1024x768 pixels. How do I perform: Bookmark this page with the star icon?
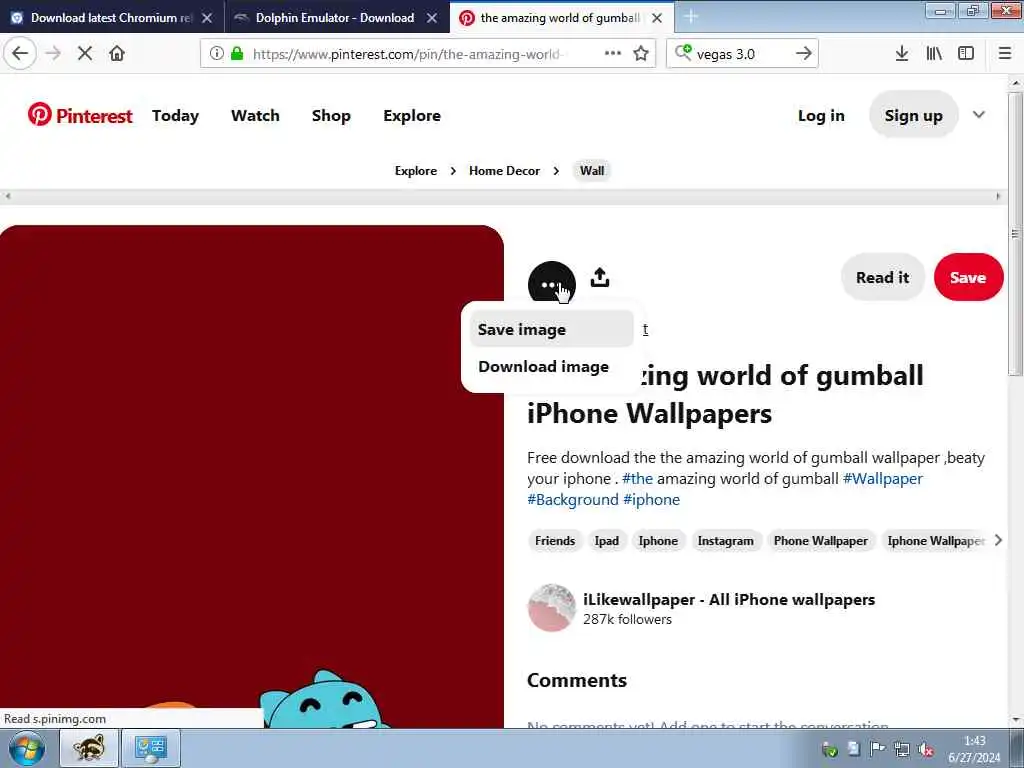641,53
